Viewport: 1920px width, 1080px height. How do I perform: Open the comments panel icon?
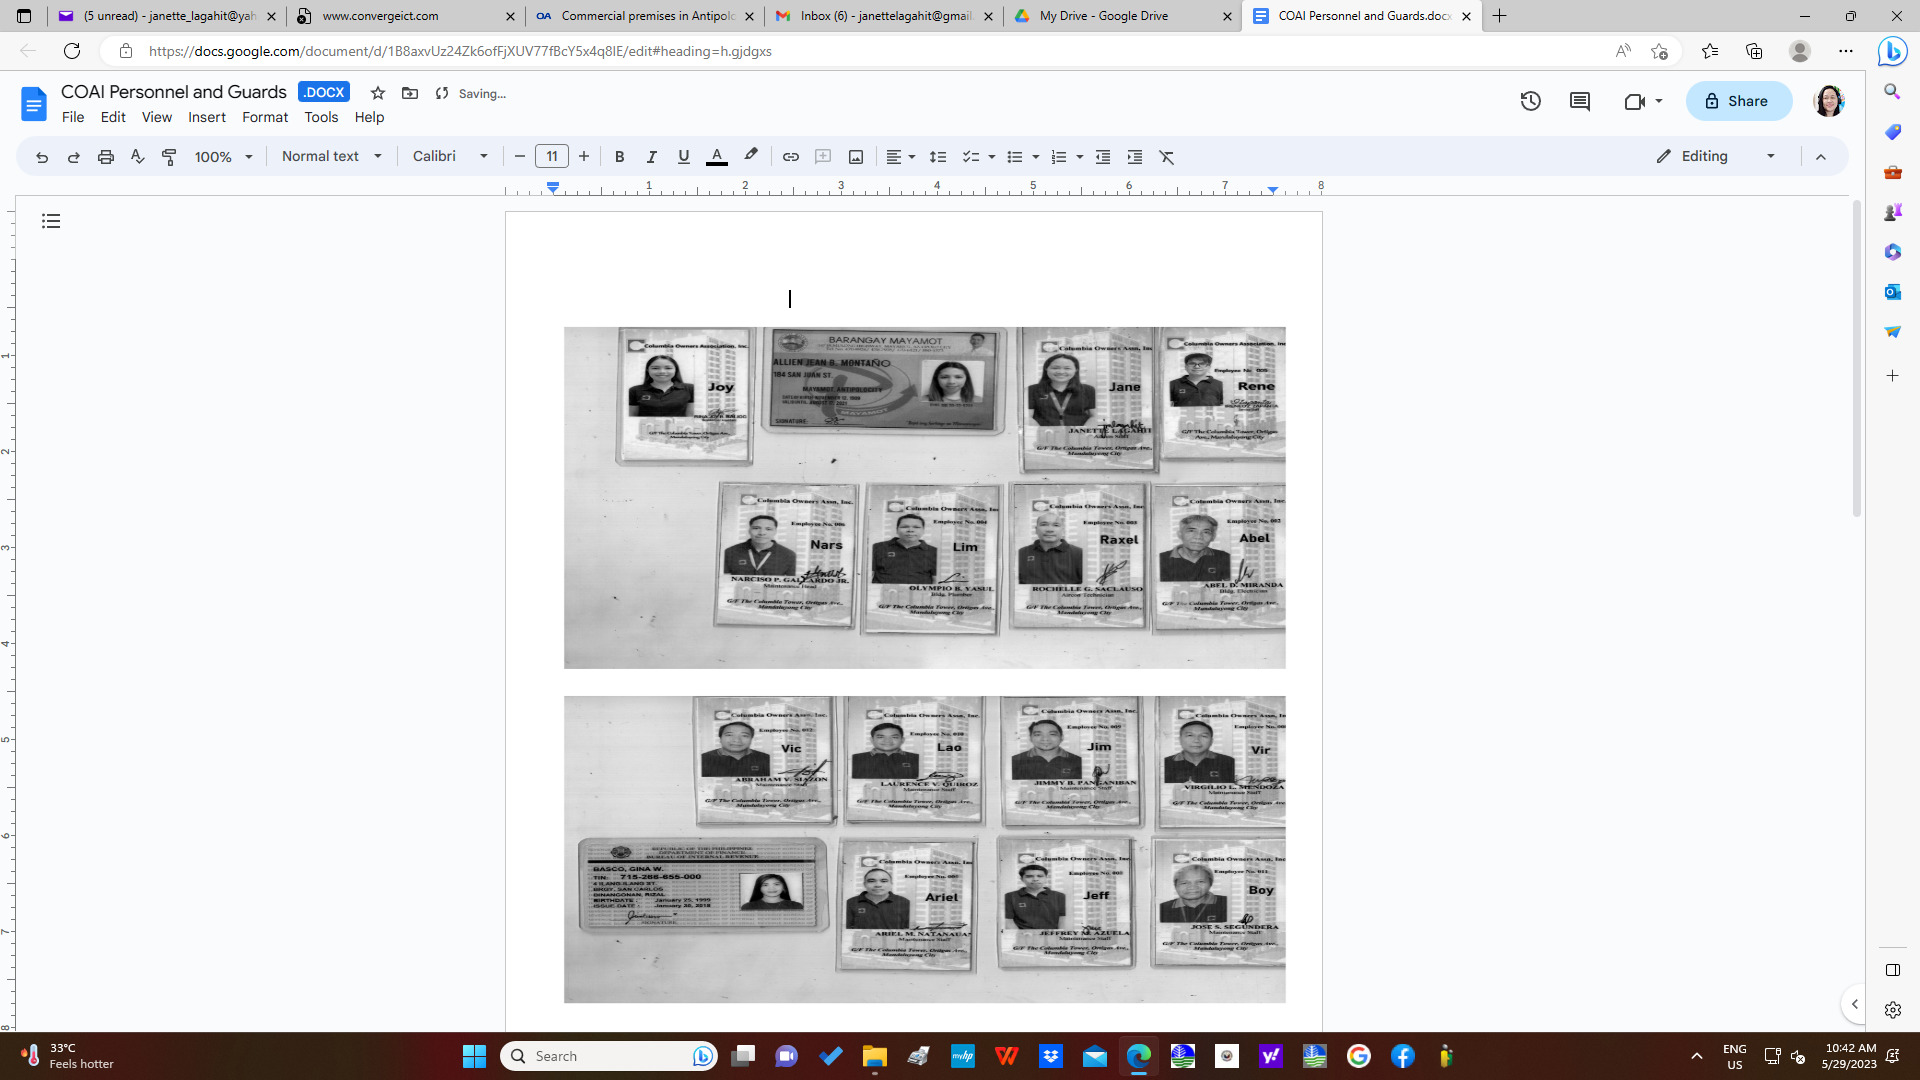[1579, 101]
